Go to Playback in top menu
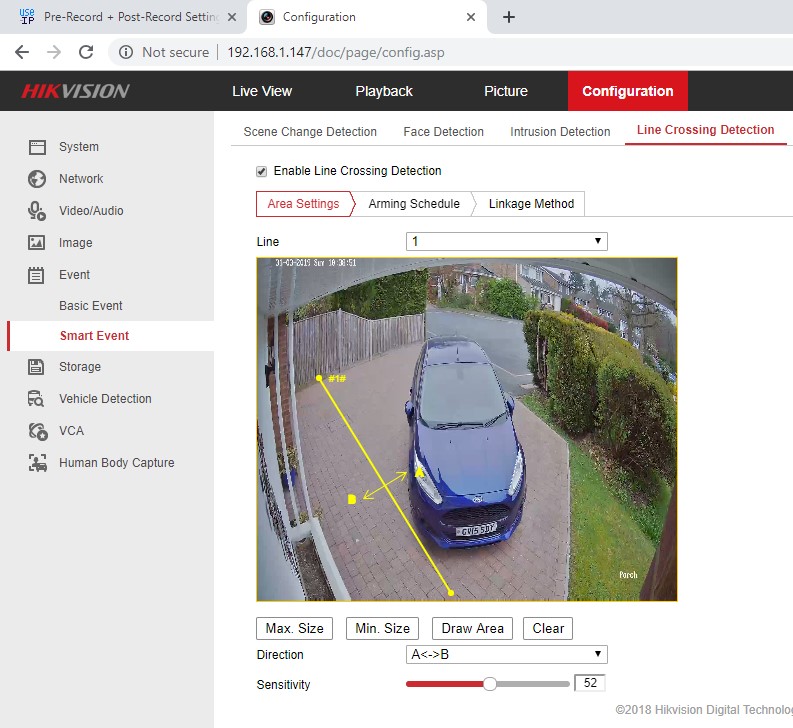Screen dimensions: 793x728 384,91
